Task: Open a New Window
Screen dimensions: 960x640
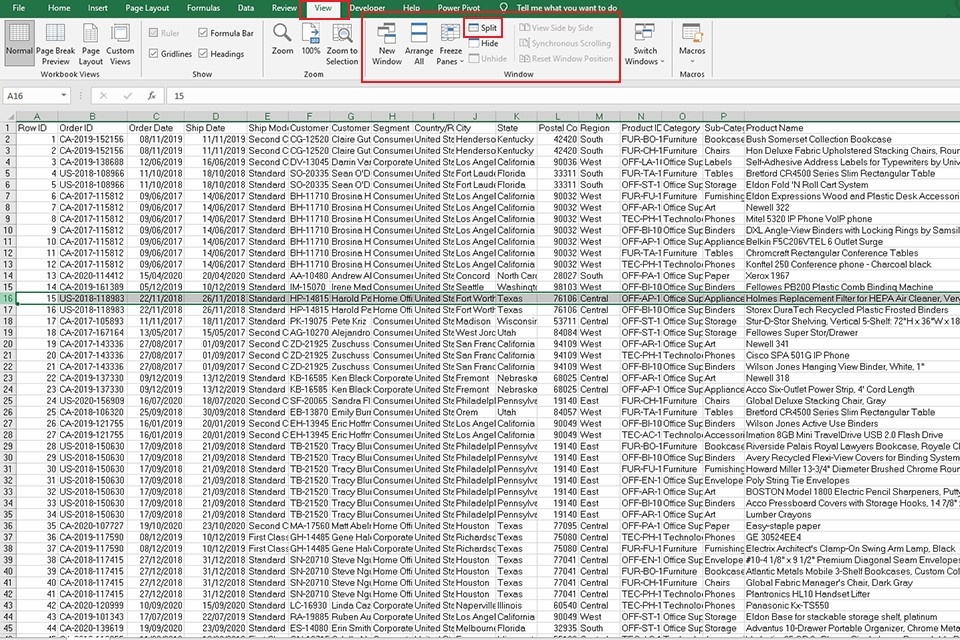Action: click(387, 44)
